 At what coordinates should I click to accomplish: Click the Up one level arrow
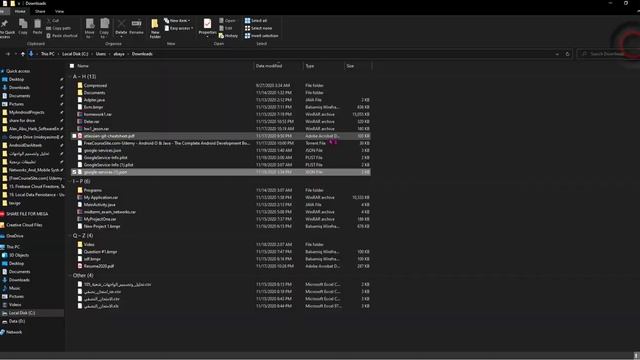23,54
